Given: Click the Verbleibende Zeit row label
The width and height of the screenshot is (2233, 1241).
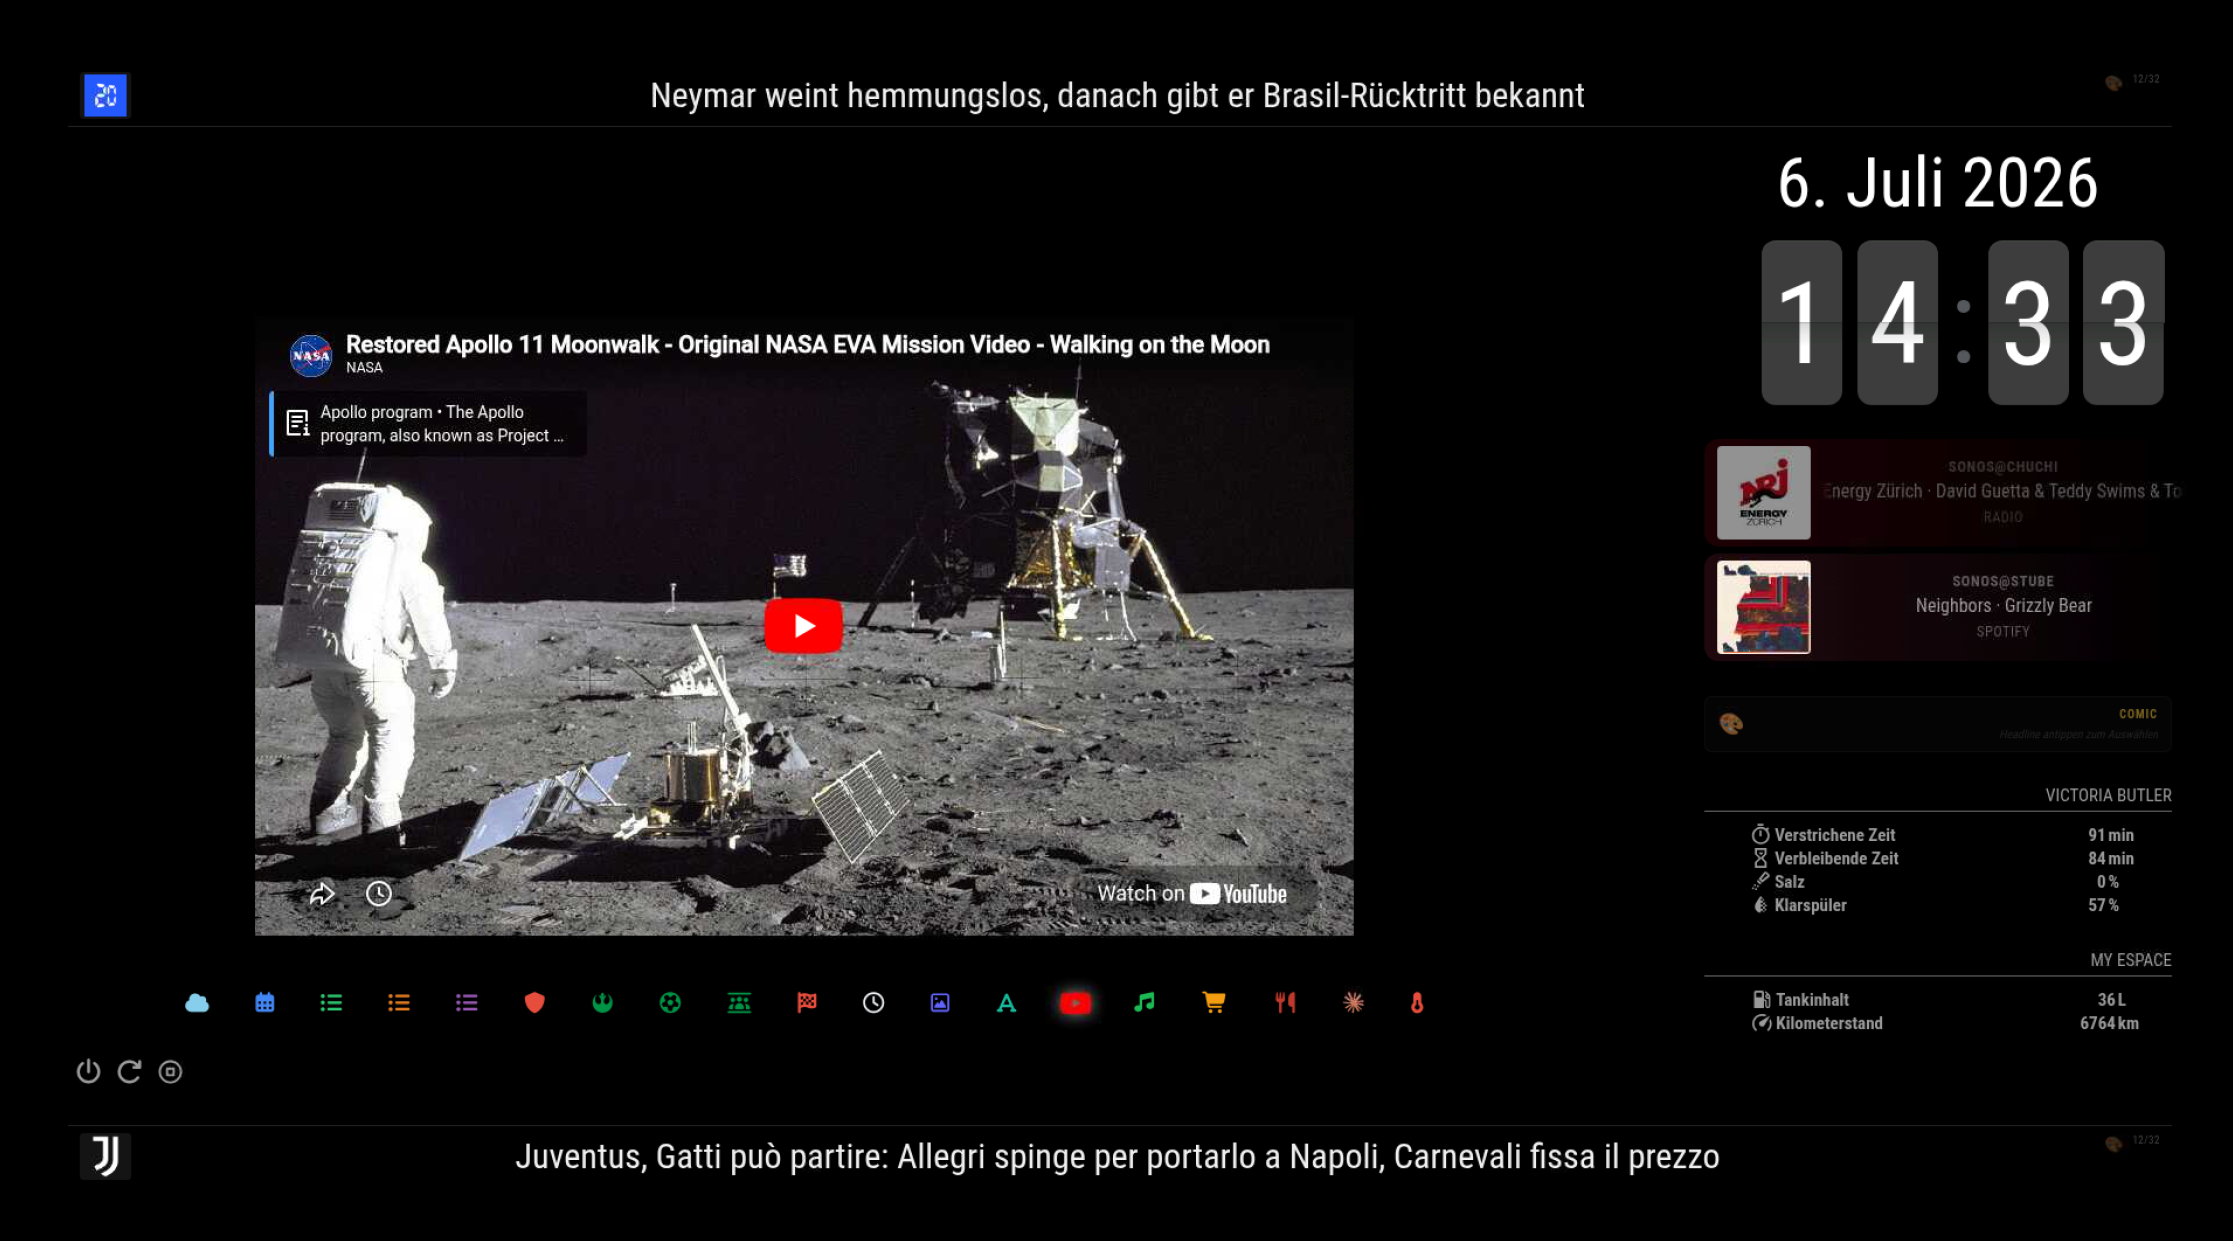Looking at the screenshot, I should pos(1836,859).
